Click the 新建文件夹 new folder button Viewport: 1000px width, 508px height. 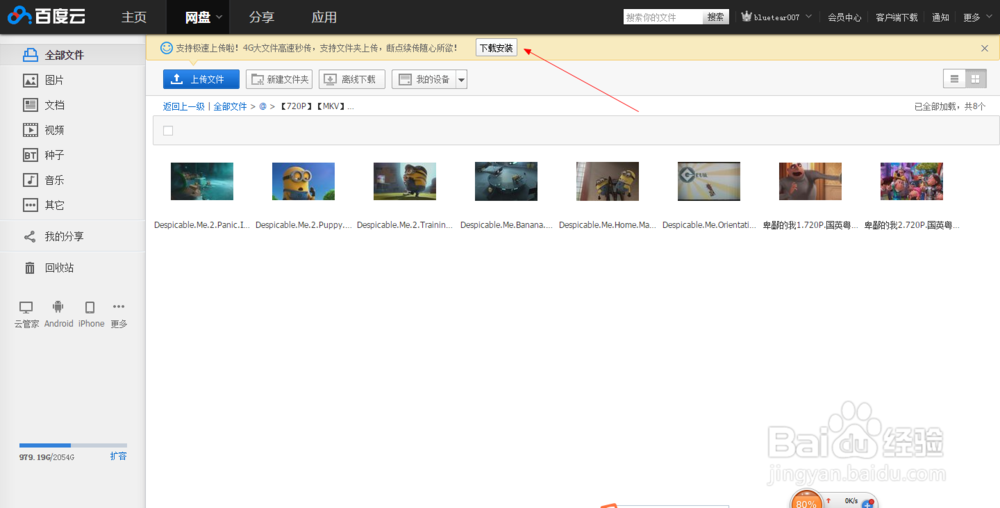coord(279,79)
